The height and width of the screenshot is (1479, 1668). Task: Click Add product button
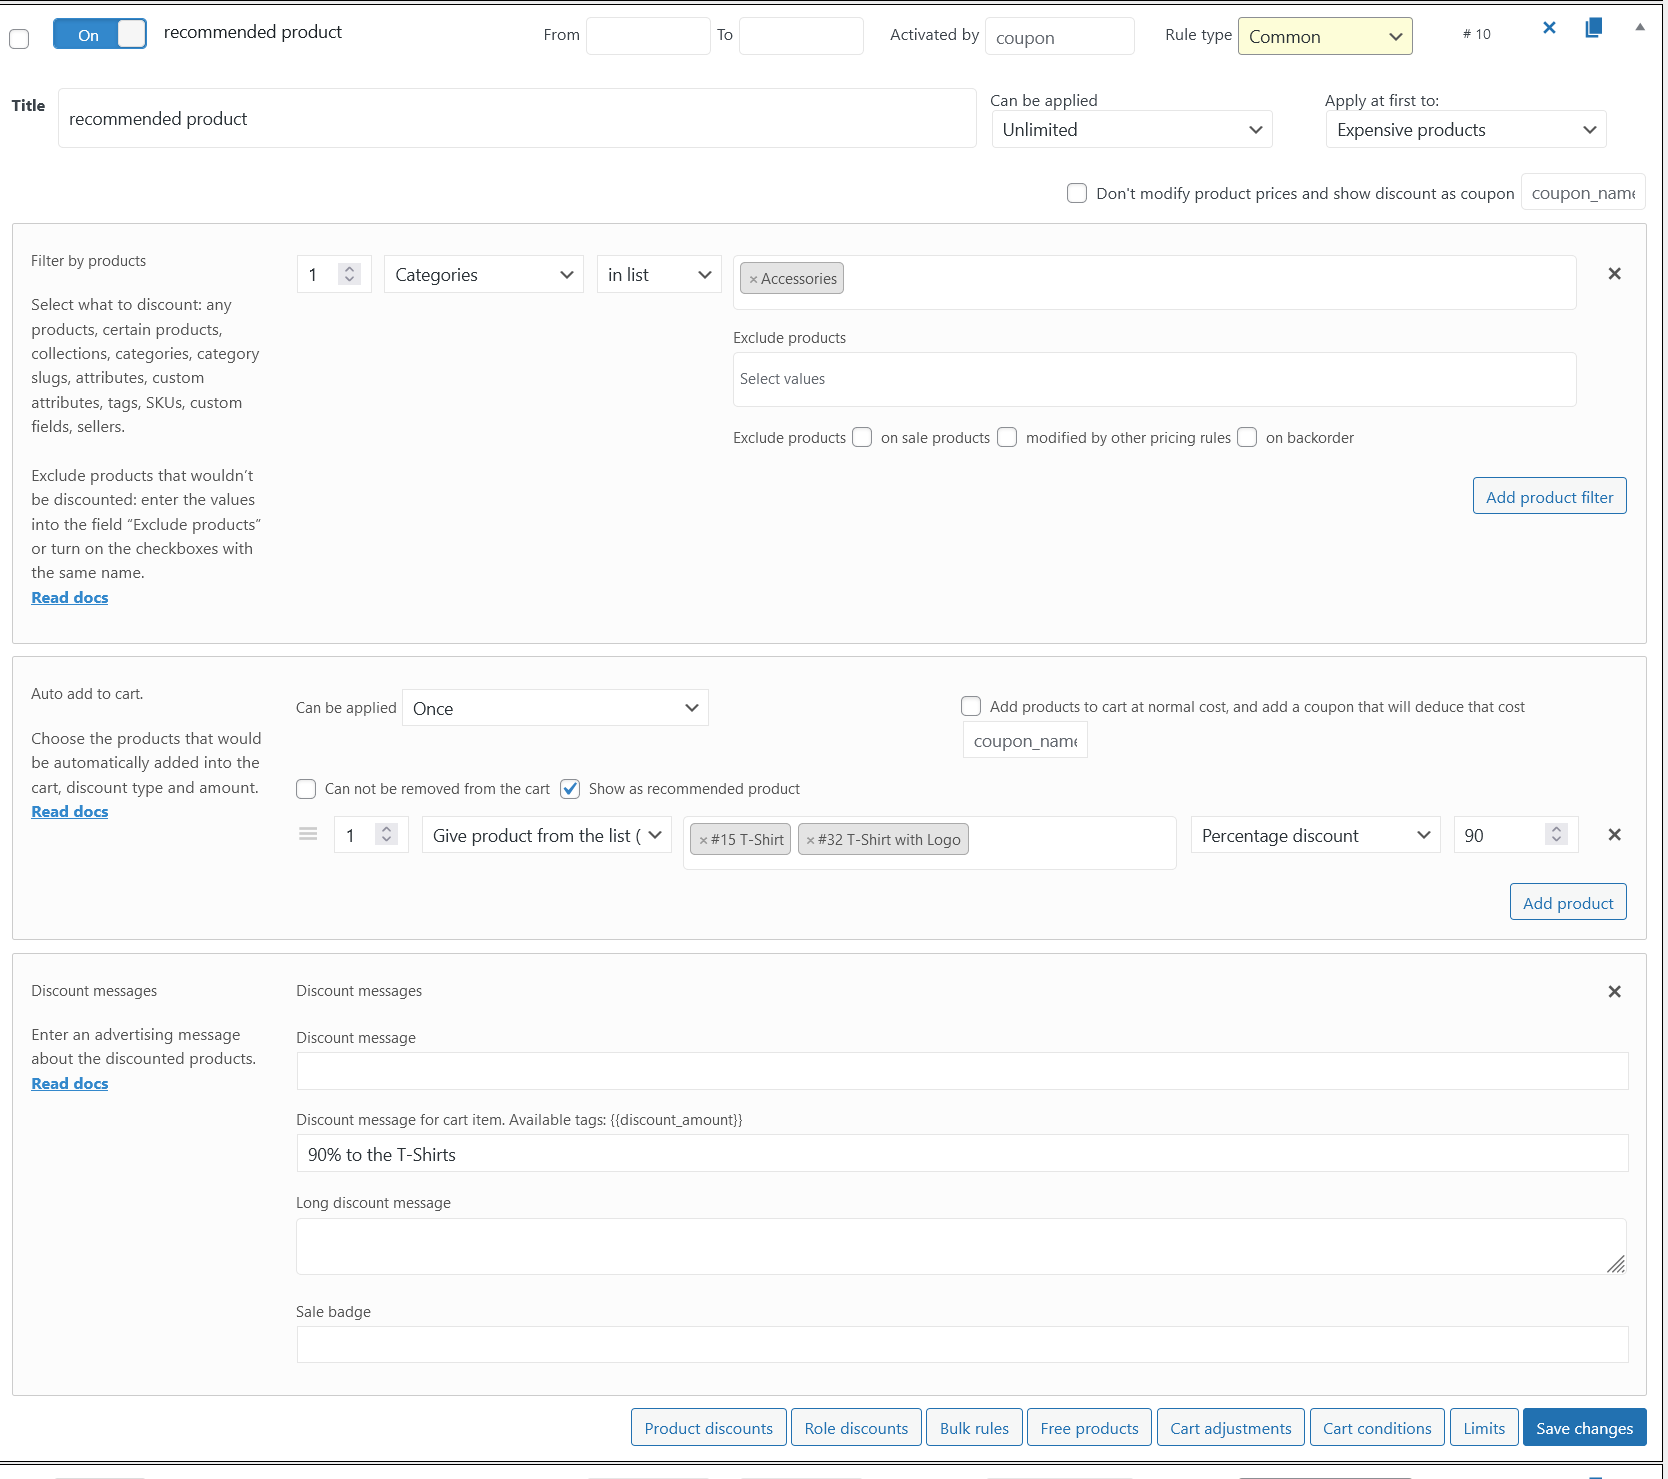1568,902
